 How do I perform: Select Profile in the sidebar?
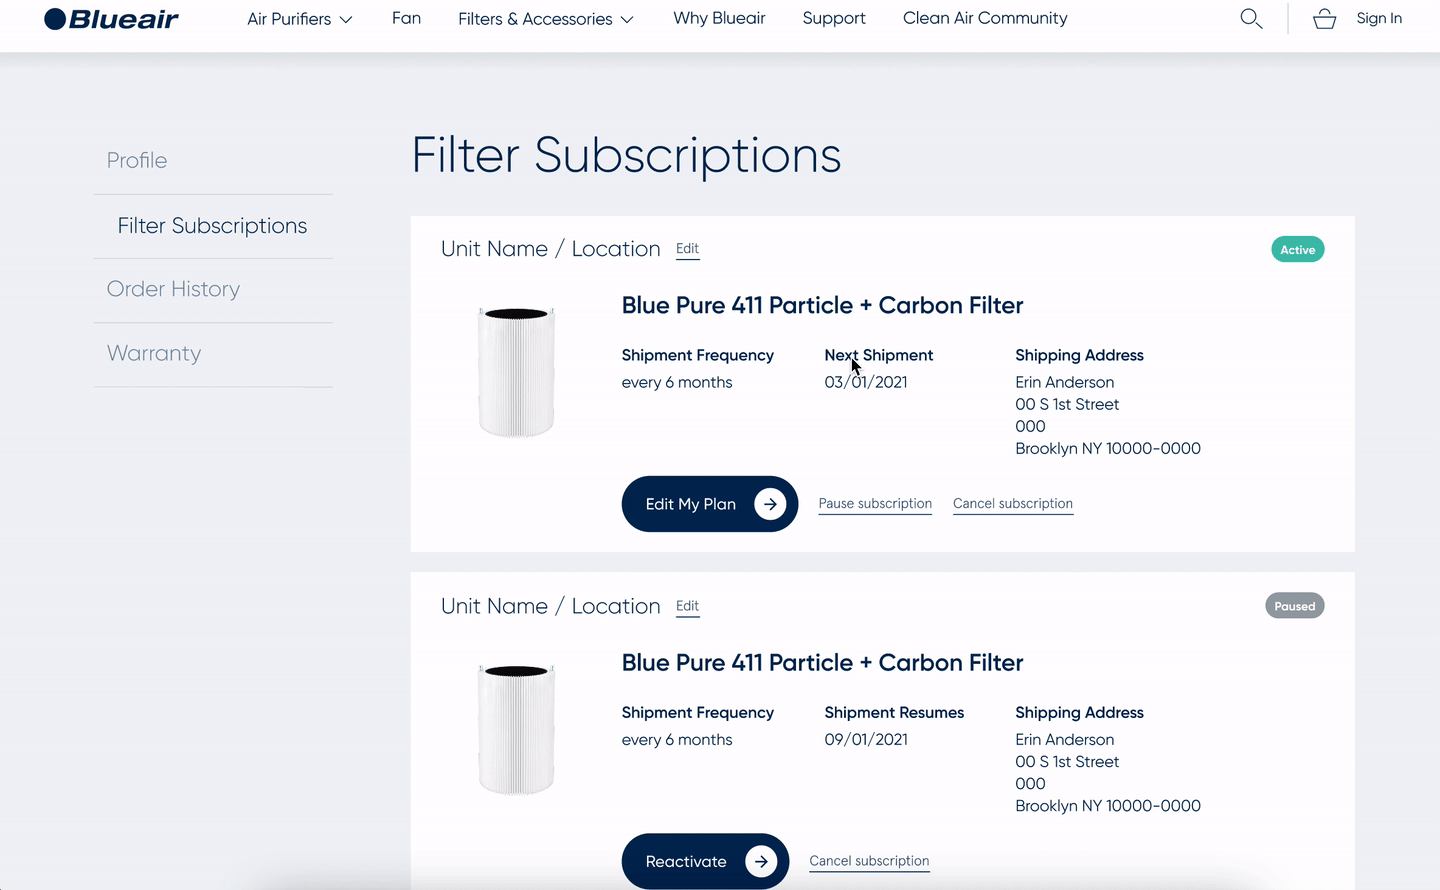tap(137, 160)
